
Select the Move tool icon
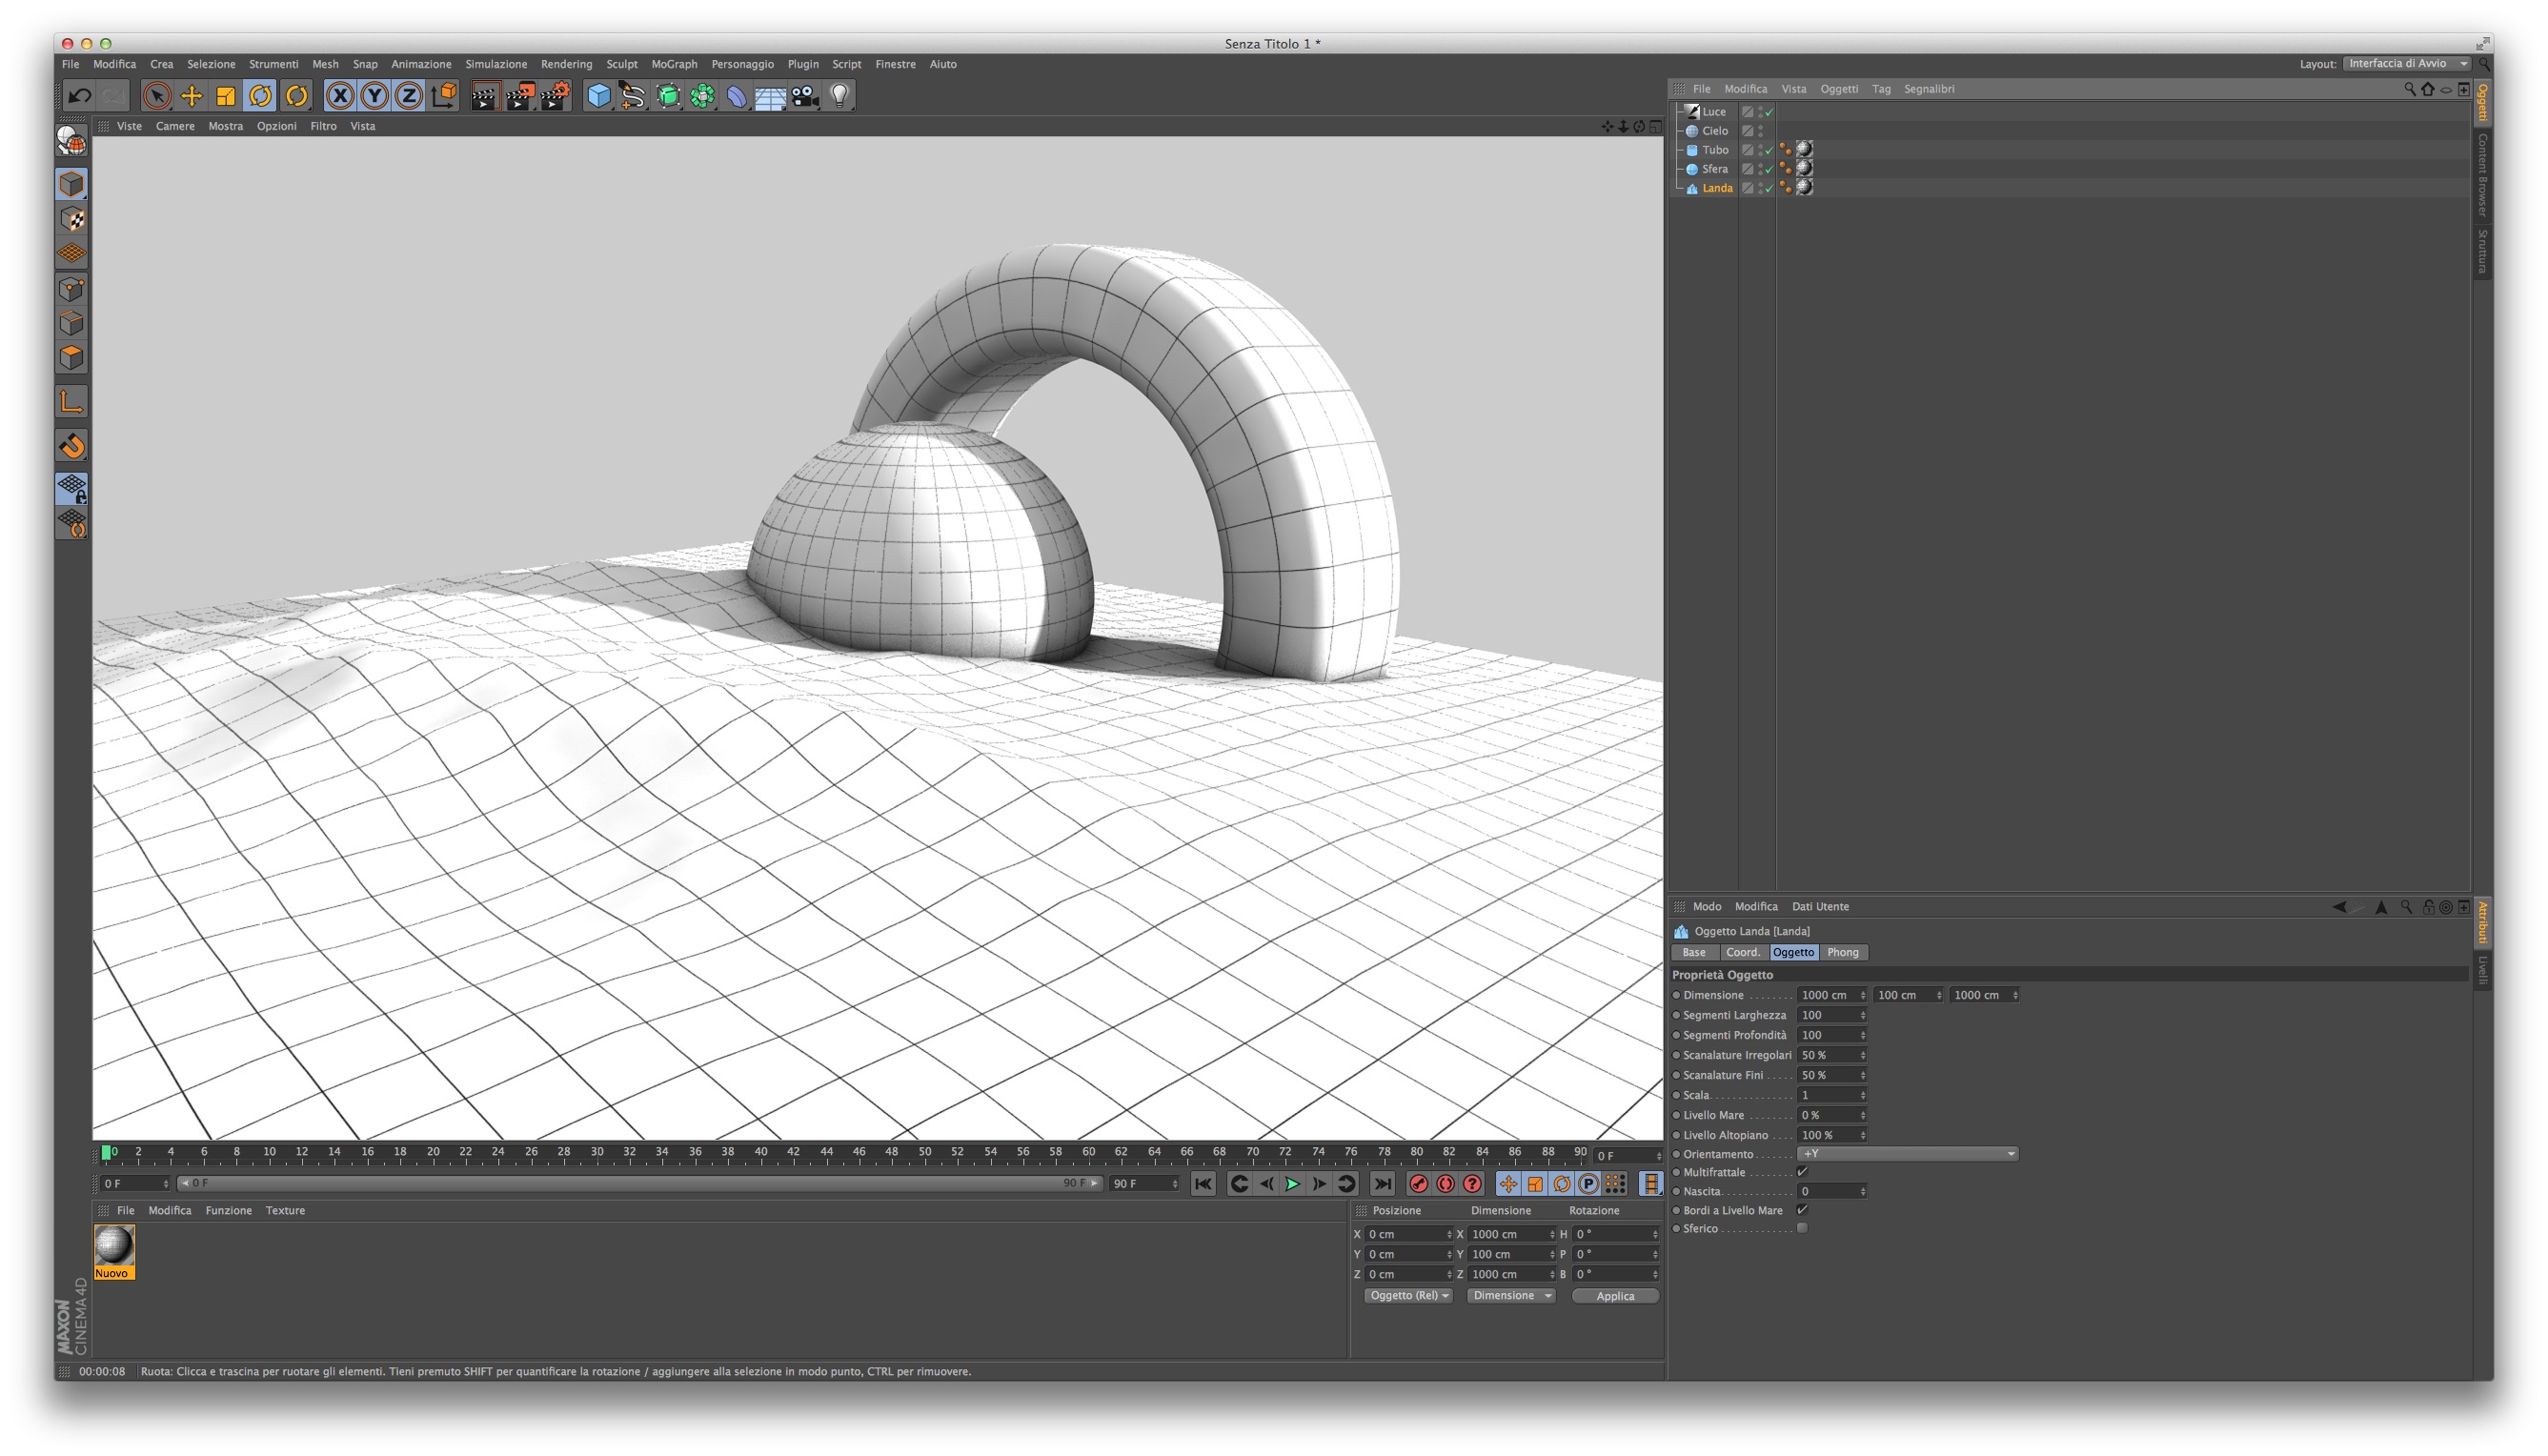(x=191, y=96)
